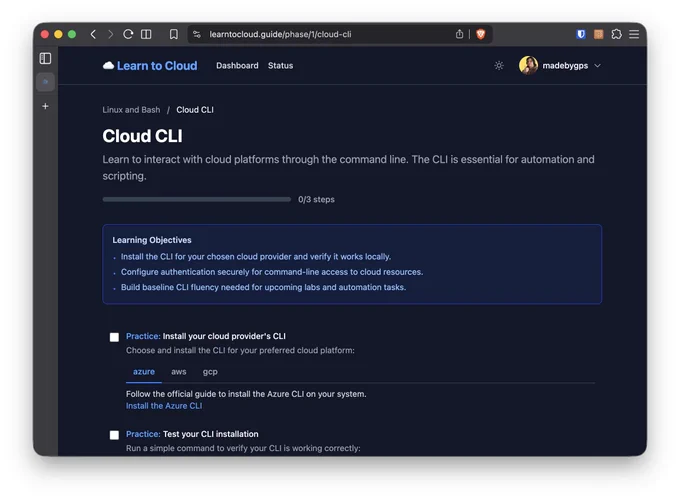Click the orange extension icon in the toolbar
680x500 pixels.
pyautogui.click(x=598, y=34)
